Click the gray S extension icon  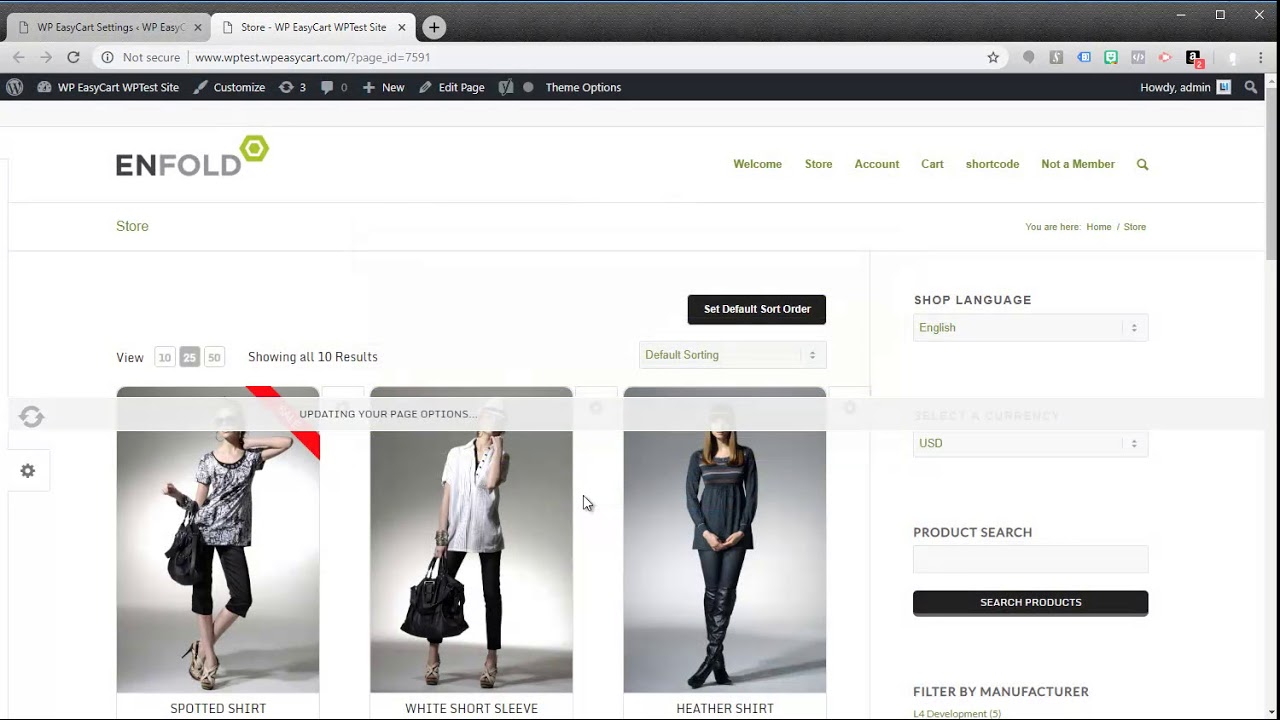(1056, 57)
